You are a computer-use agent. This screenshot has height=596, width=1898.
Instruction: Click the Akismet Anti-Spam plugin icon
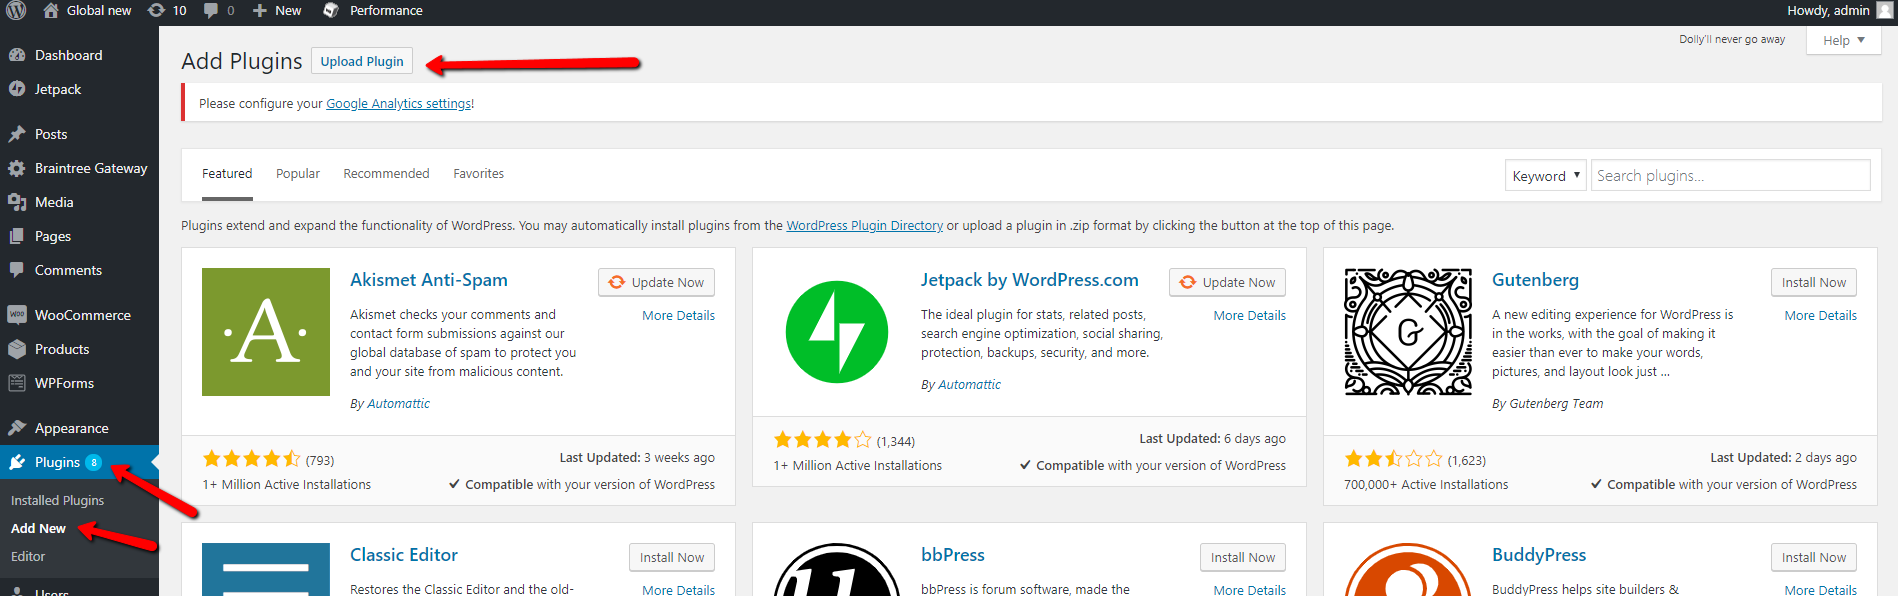pos(266,332)
